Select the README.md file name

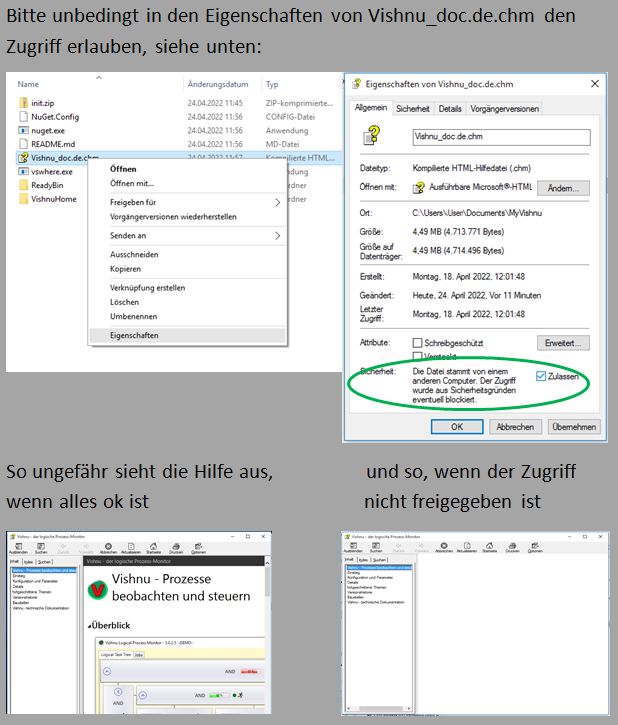[53, 144]
